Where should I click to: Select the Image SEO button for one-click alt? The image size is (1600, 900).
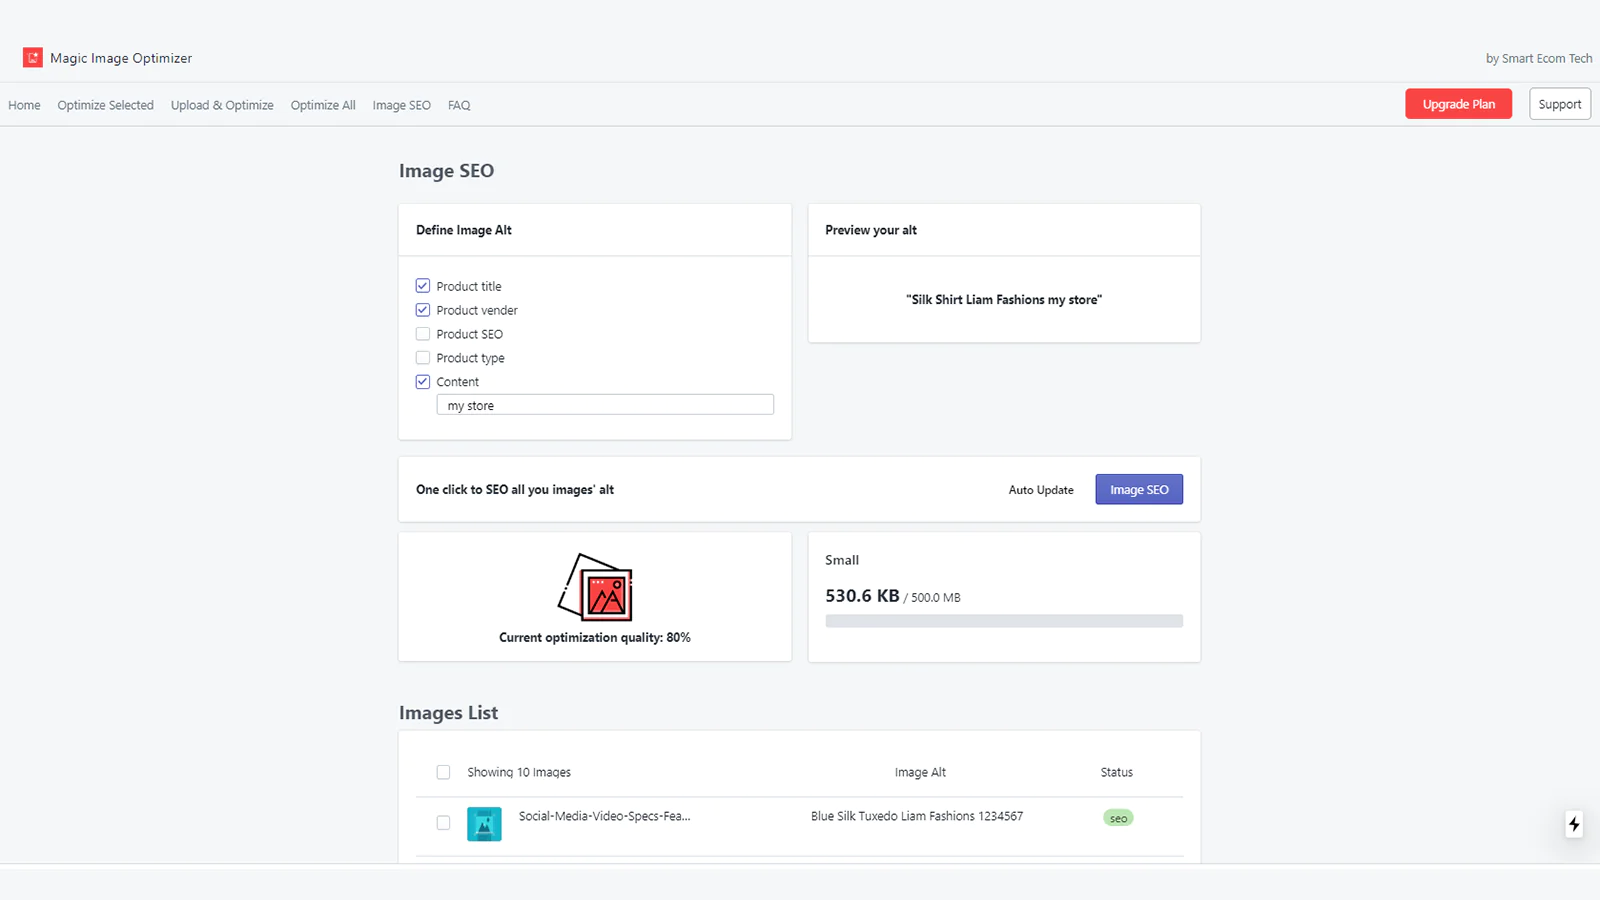pos(1138,489)
